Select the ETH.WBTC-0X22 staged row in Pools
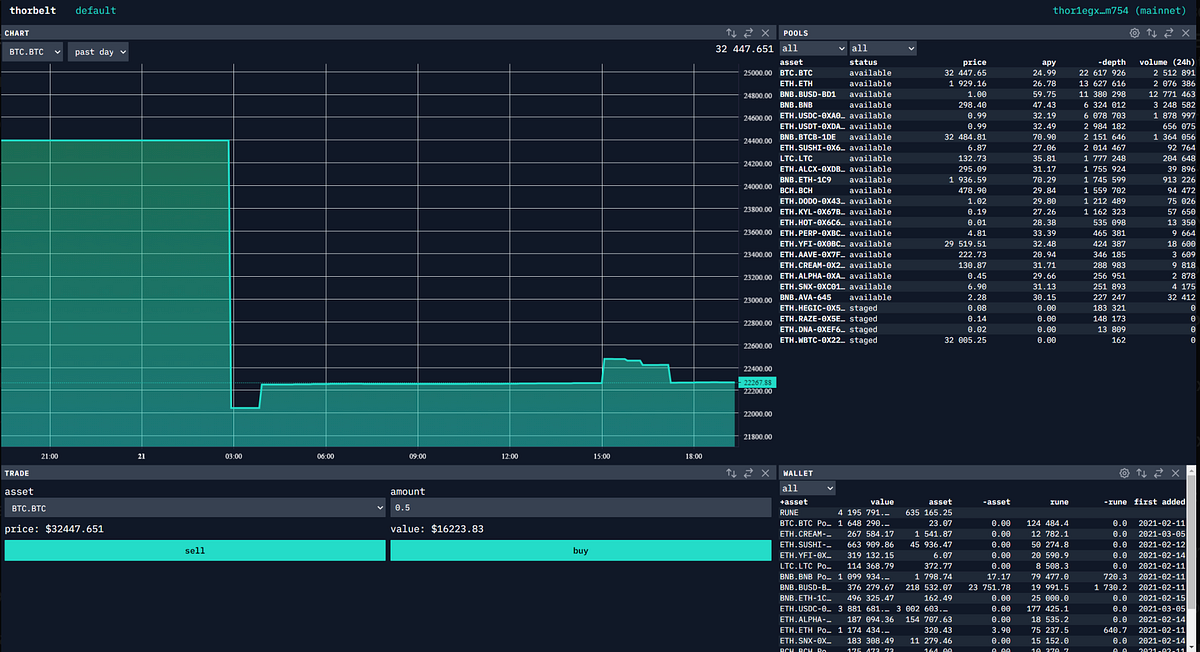 pyautogui.click(x=988, y=340)
